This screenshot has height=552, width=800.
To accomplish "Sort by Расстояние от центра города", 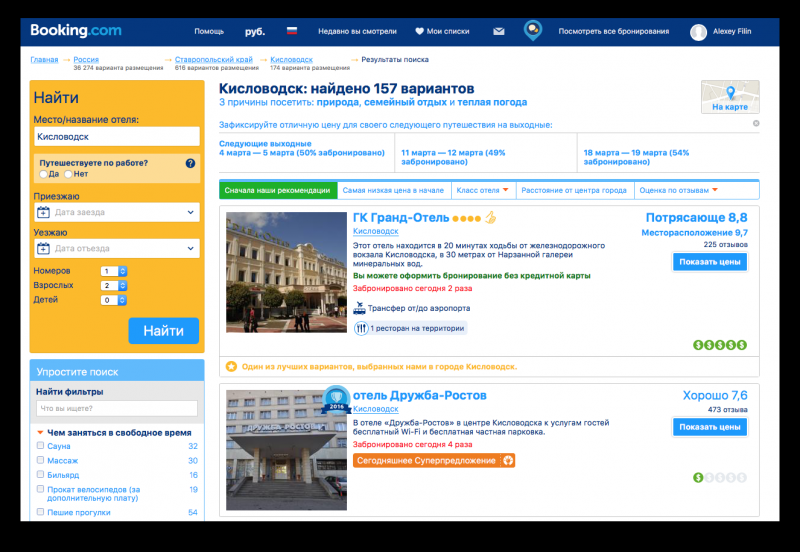I will pos(574,190).
